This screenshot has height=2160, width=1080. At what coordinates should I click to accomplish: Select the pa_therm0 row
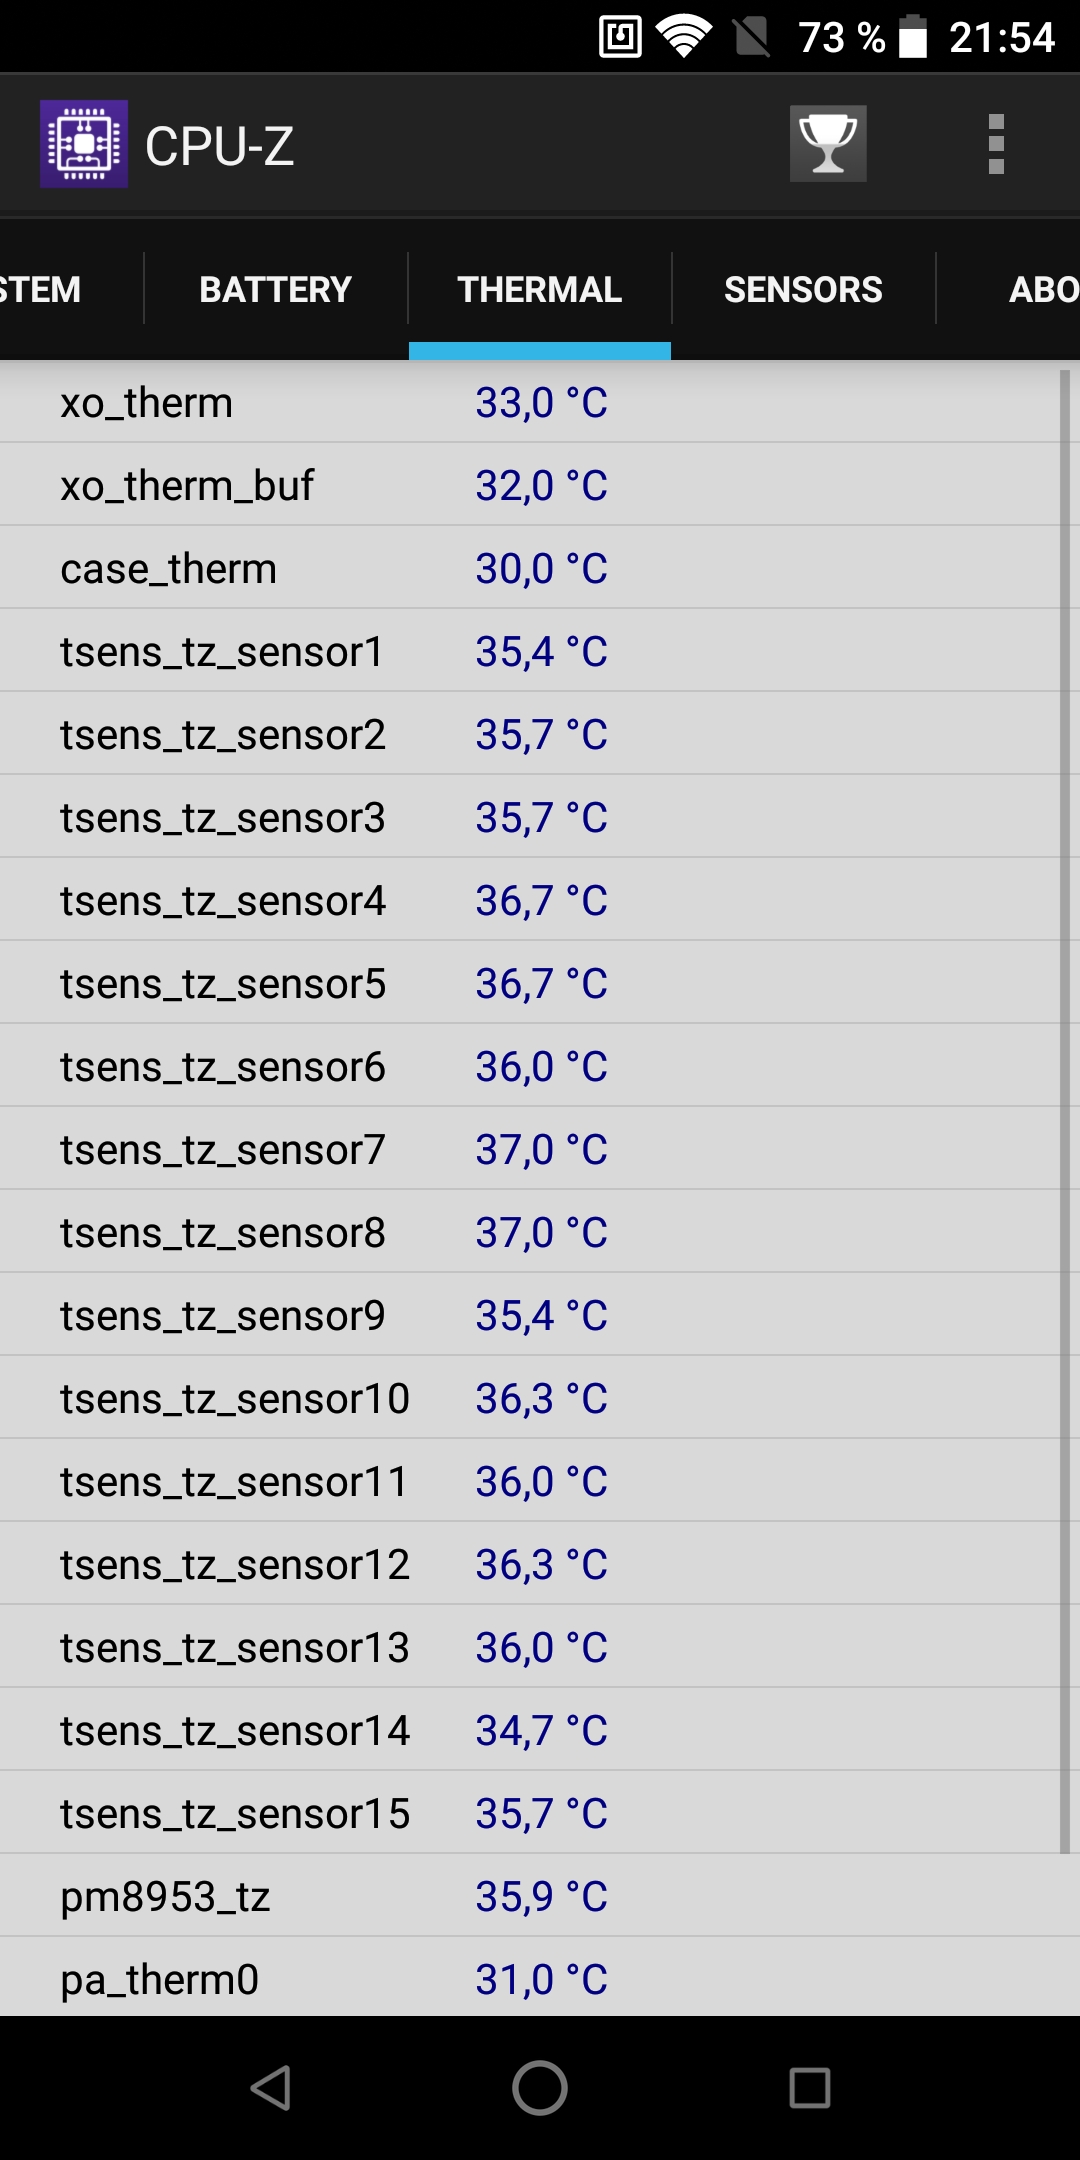540,1978
